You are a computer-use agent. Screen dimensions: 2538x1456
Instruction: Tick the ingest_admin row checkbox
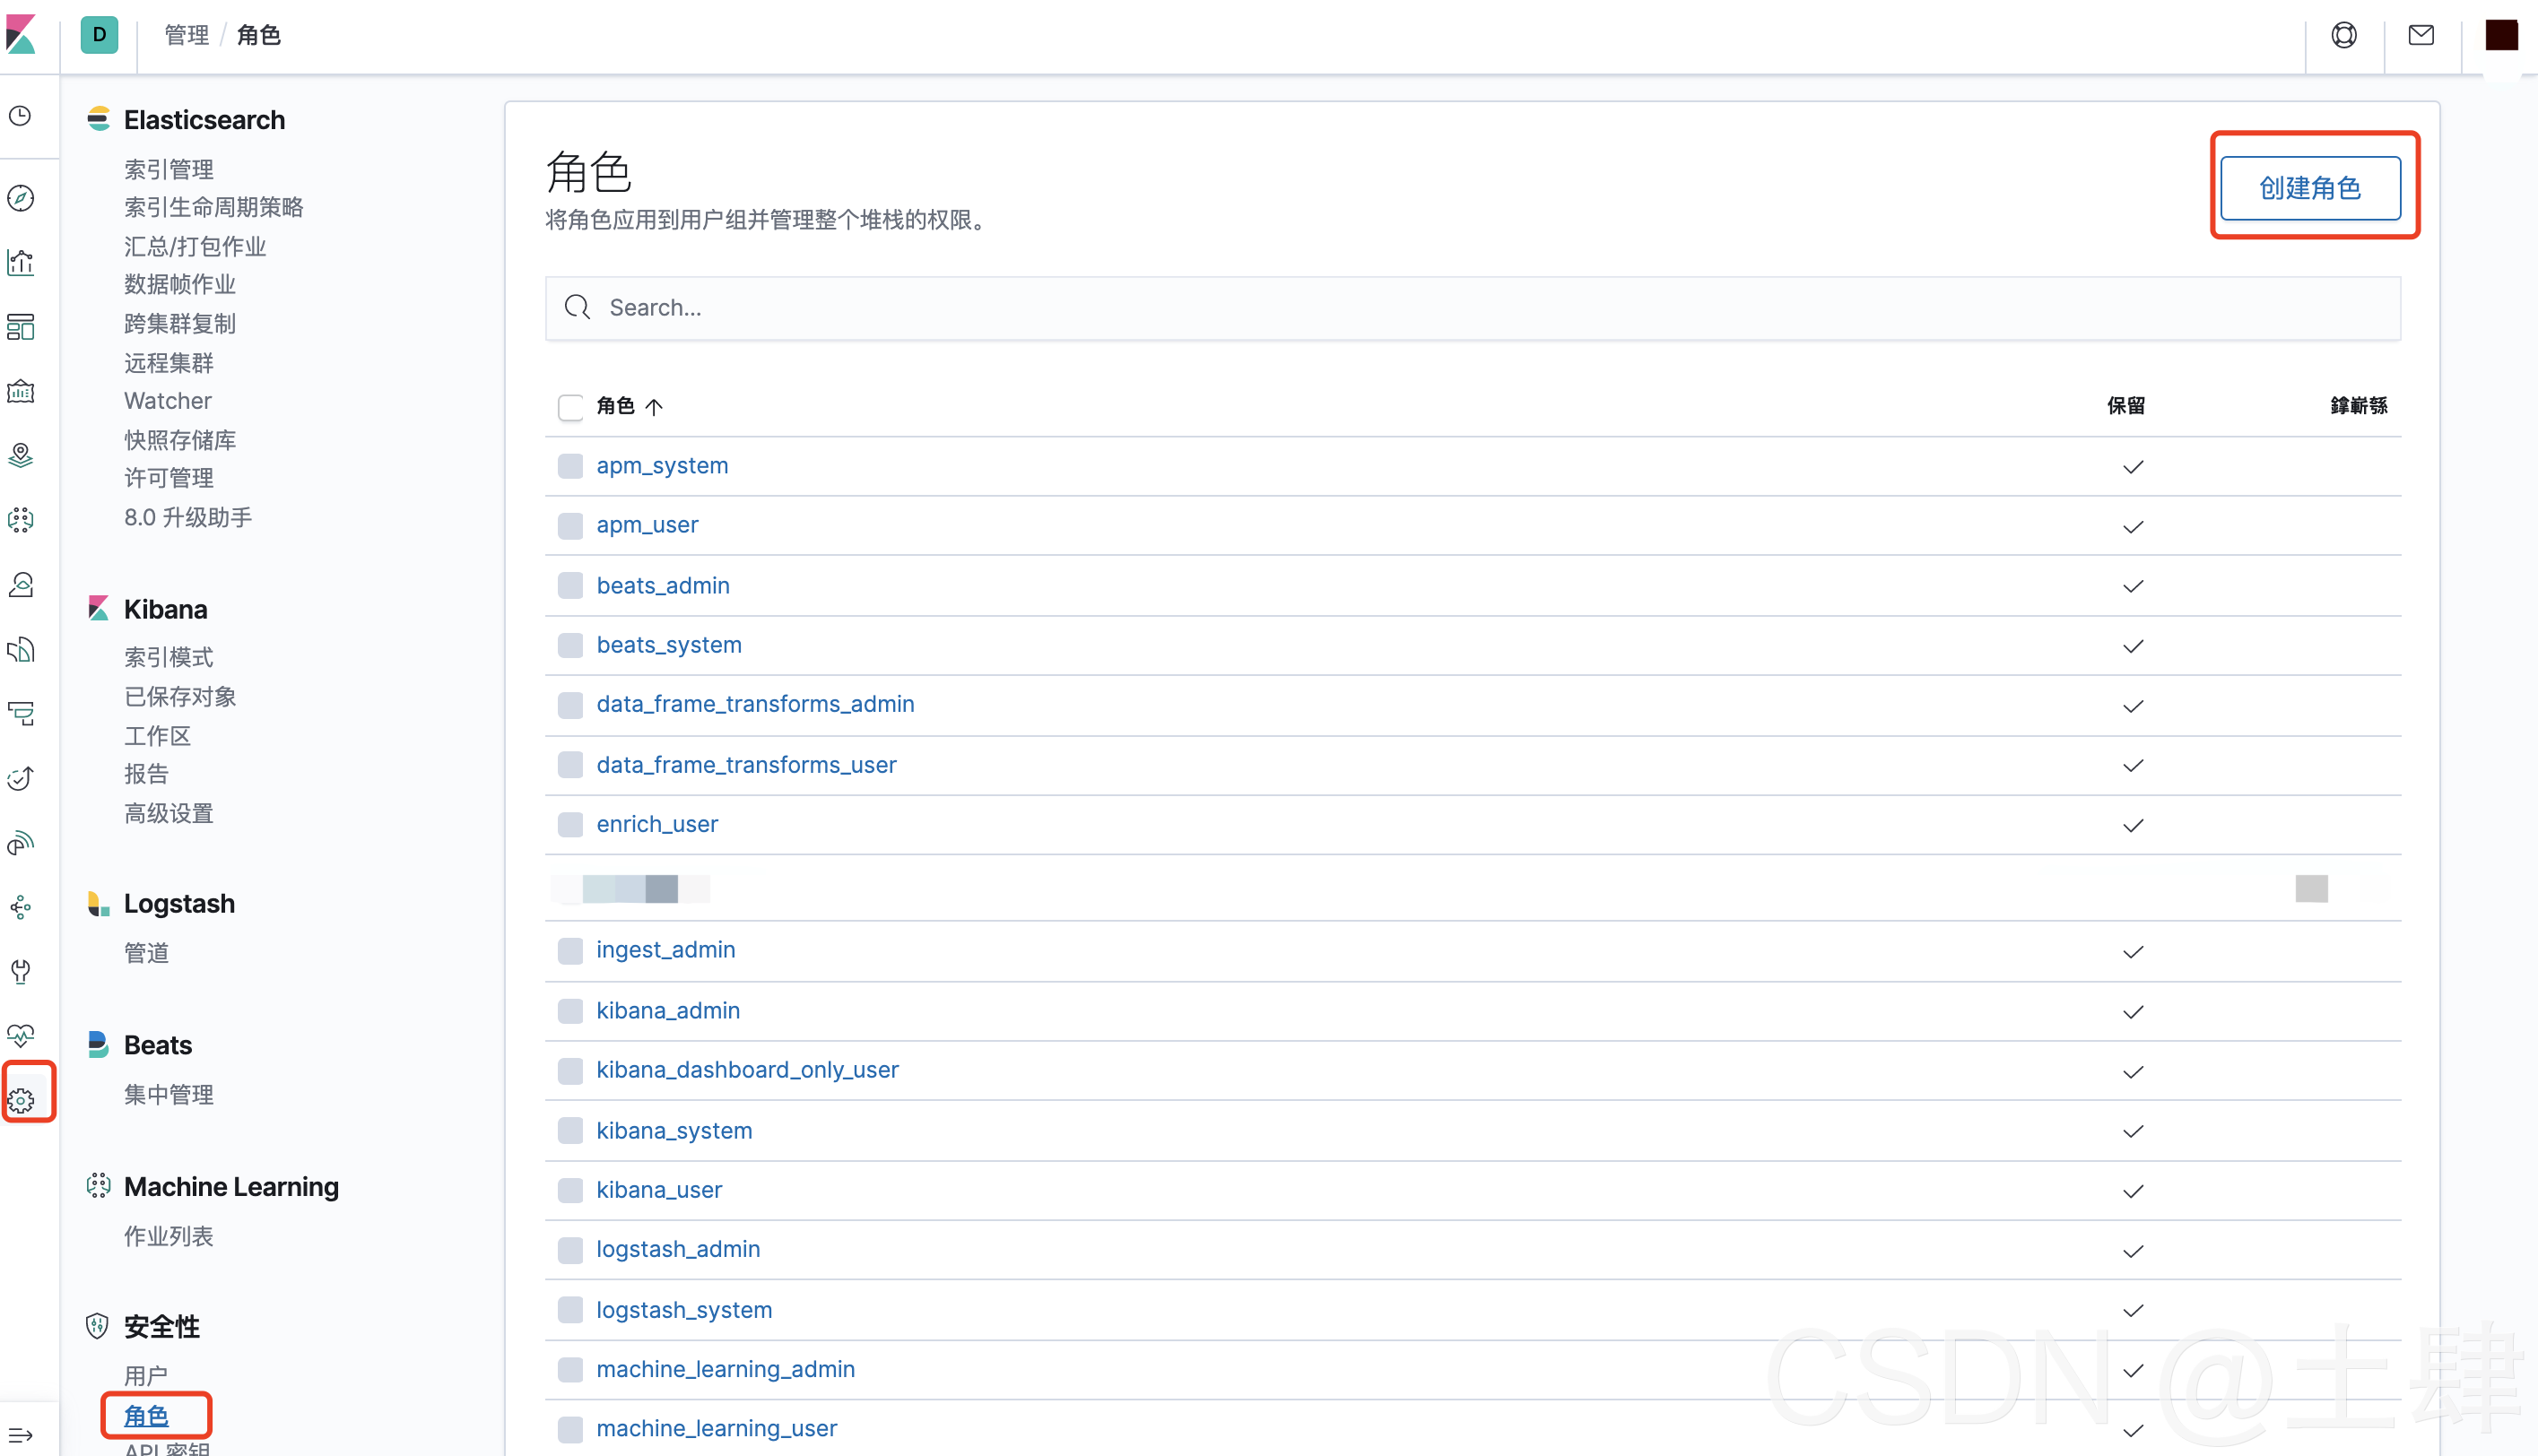pyautogui.click(x=570, y=951)
